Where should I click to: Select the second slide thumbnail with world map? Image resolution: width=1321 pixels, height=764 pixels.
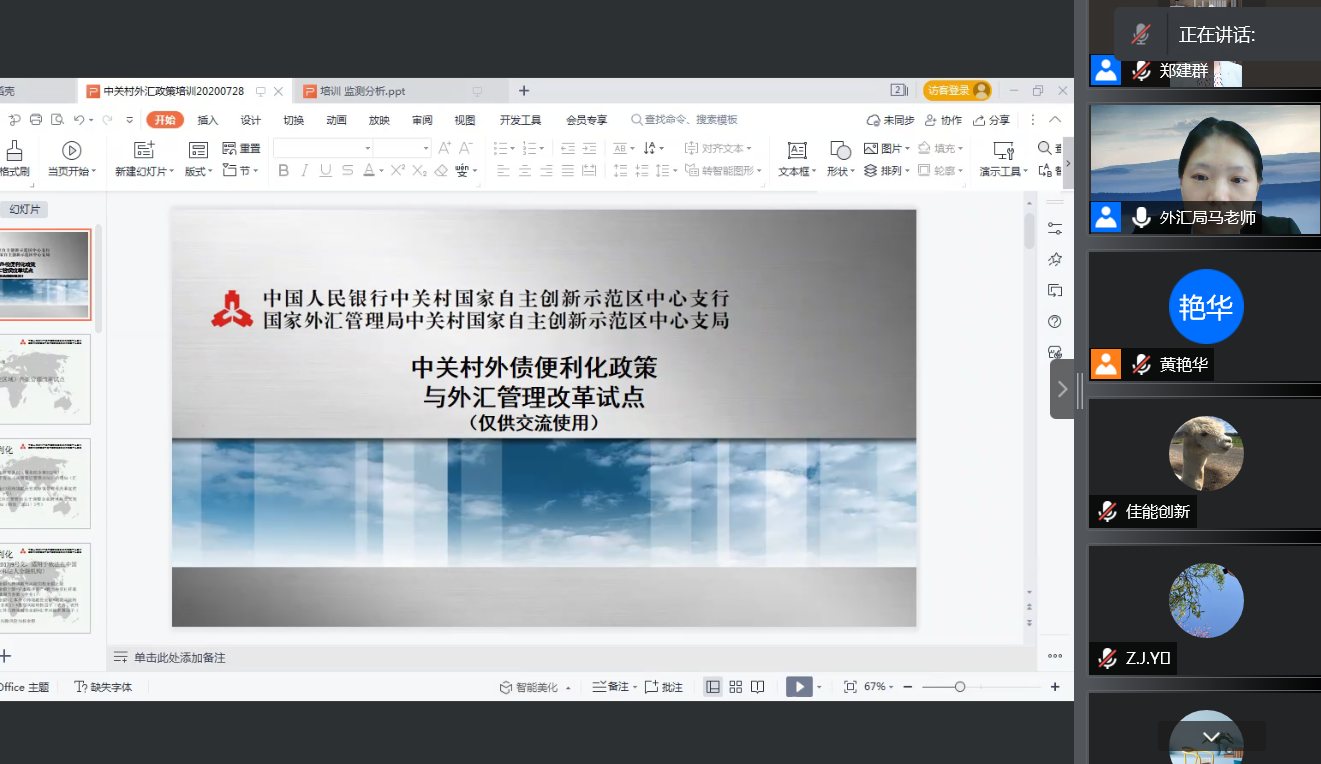(45, 379)
